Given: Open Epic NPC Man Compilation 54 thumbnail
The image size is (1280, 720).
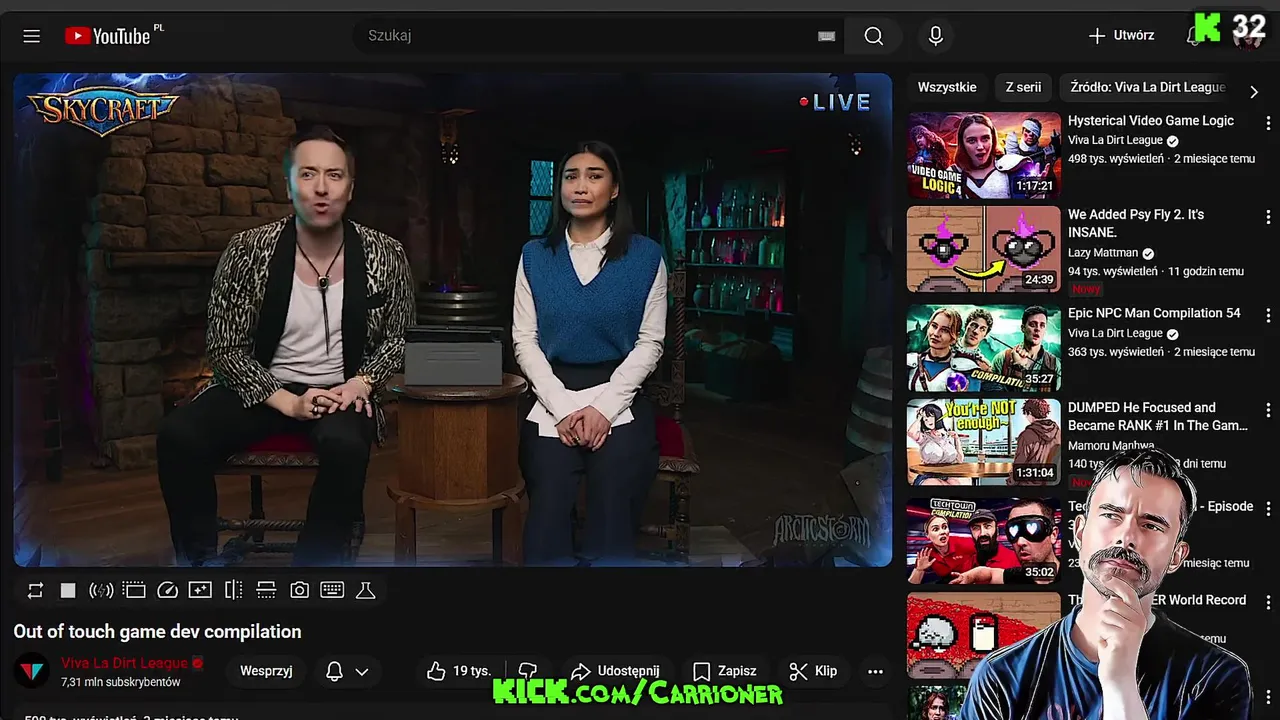Looking at the screenshot, I should 984,348.
